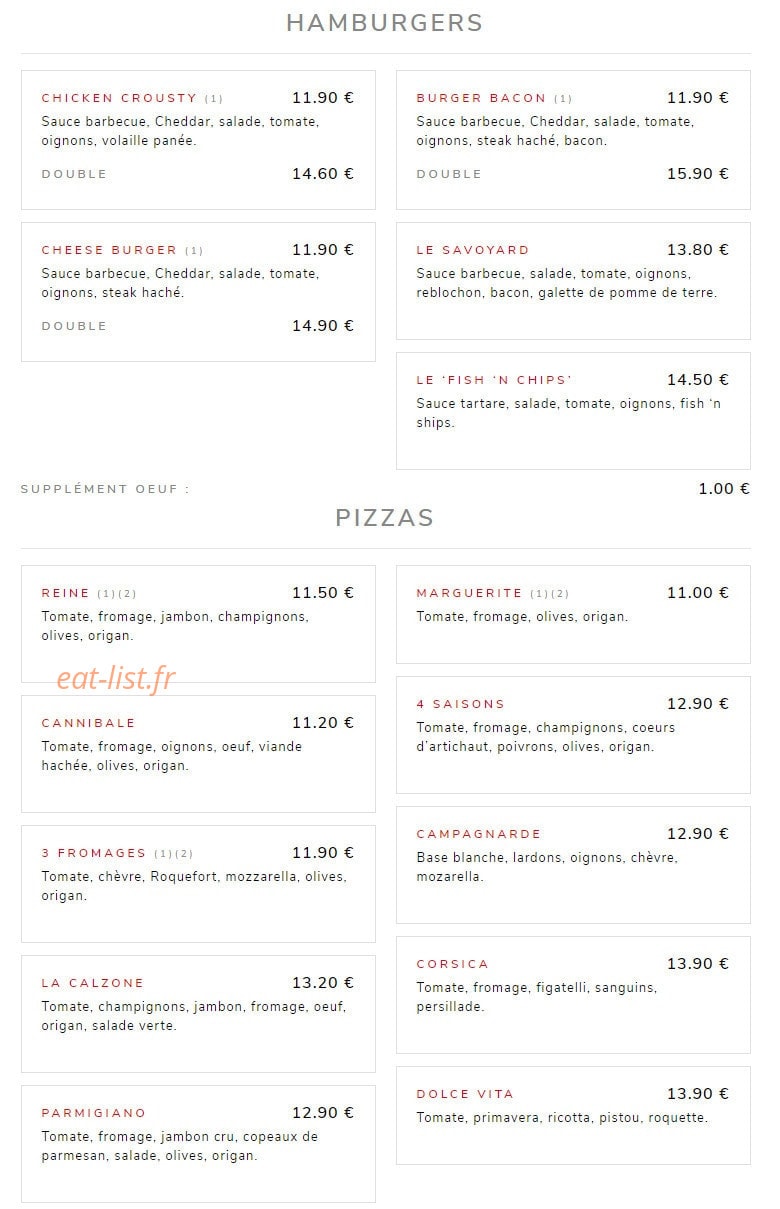Click the eat-list.fr watermark logo

point(116,679)
